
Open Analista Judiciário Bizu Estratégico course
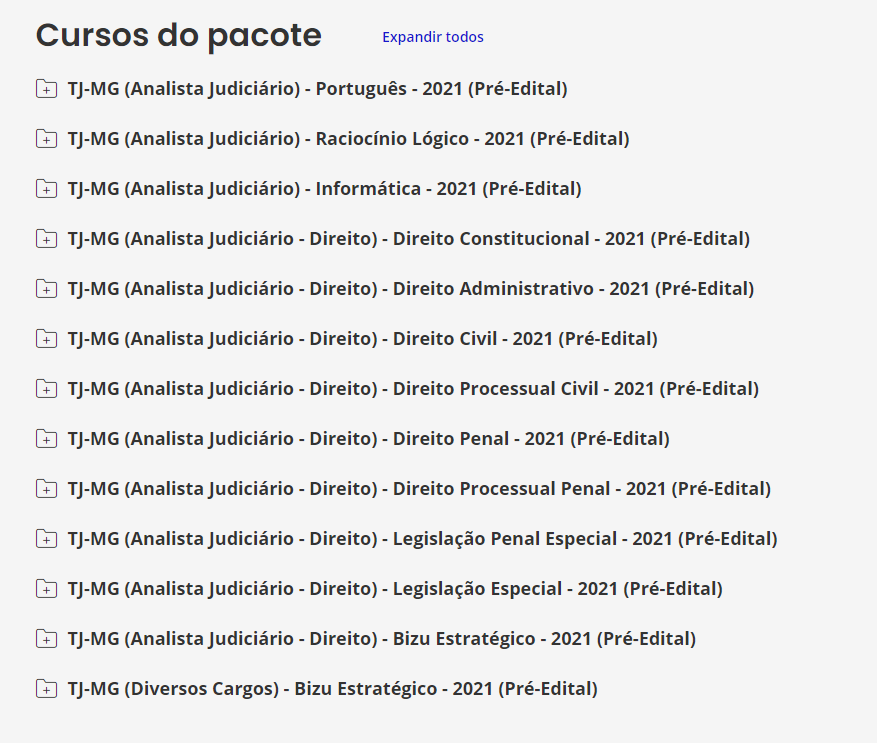pyautogui.click(x=382, y=639)
